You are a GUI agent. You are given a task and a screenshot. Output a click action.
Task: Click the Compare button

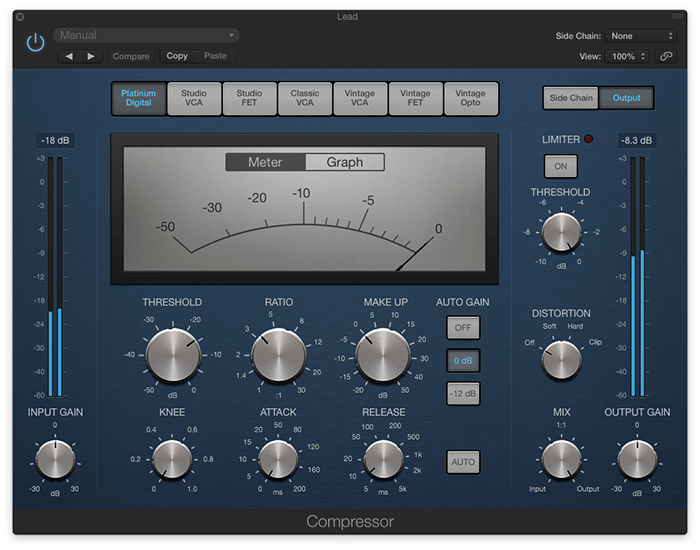tap(131, 56)
